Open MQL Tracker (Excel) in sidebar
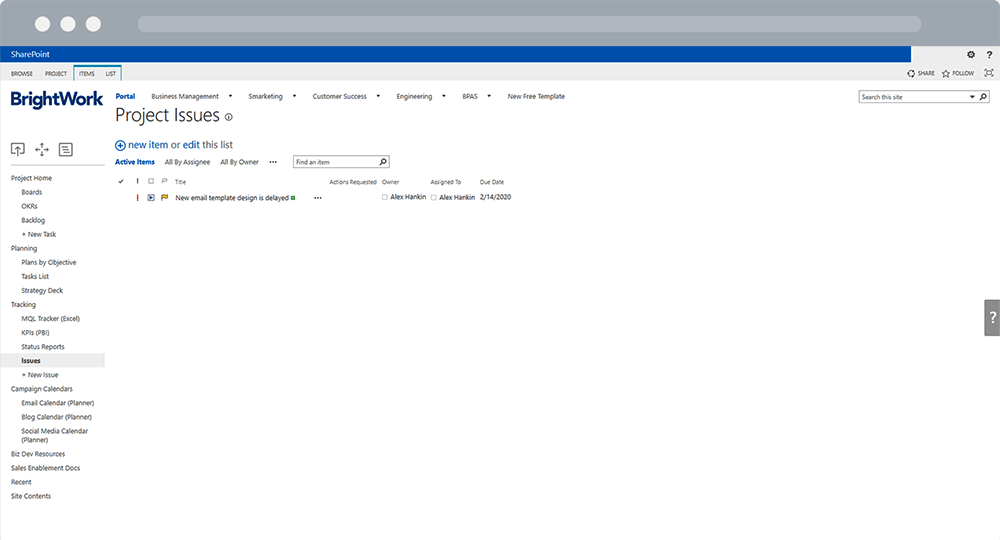Screen dimensions: 1000x540 (50, 319)
